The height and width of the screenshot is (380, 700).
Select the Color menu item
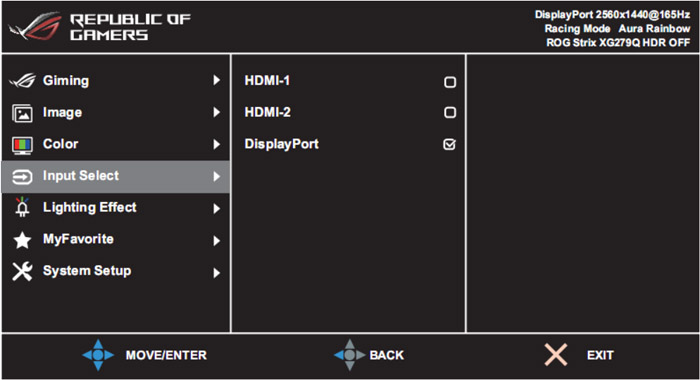[x=116, y=144]
